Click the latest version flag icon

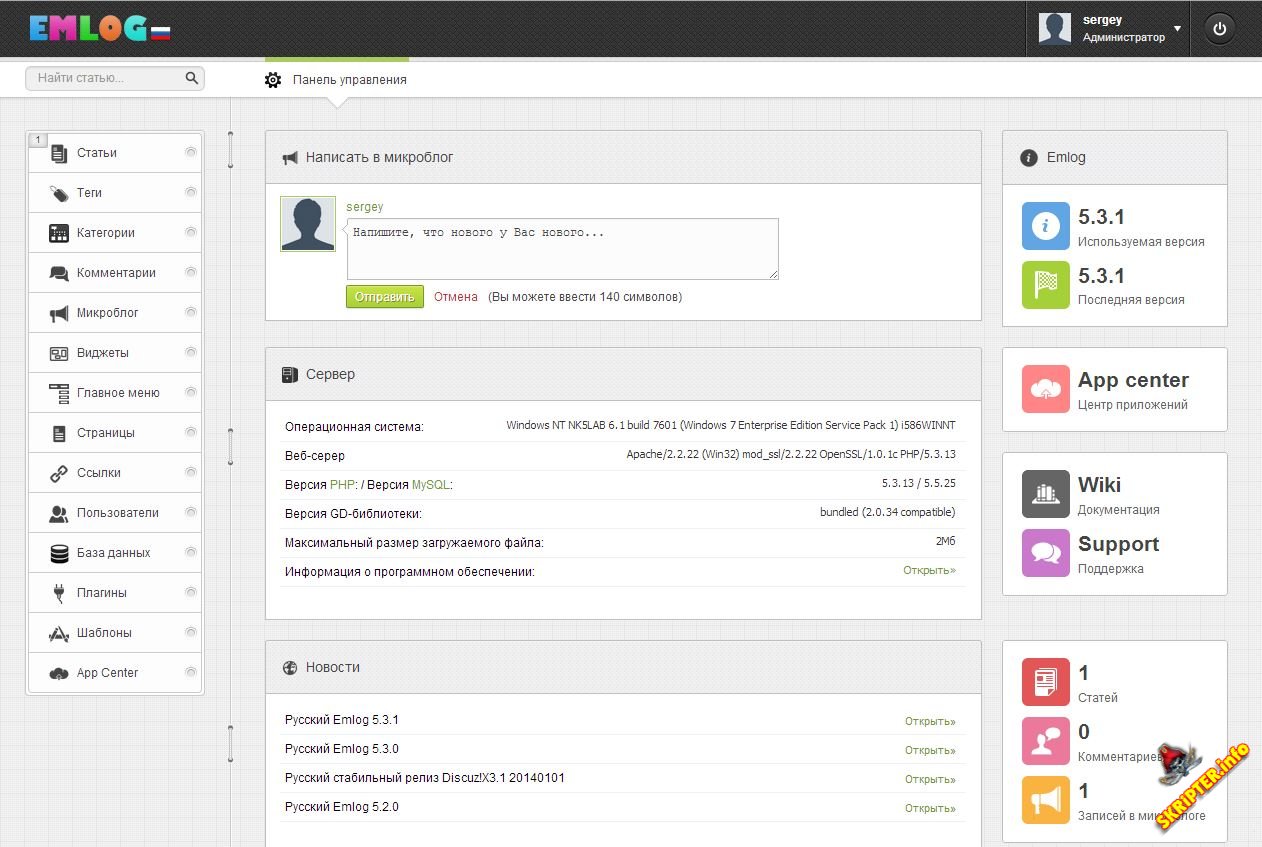tap(1046, 285)
